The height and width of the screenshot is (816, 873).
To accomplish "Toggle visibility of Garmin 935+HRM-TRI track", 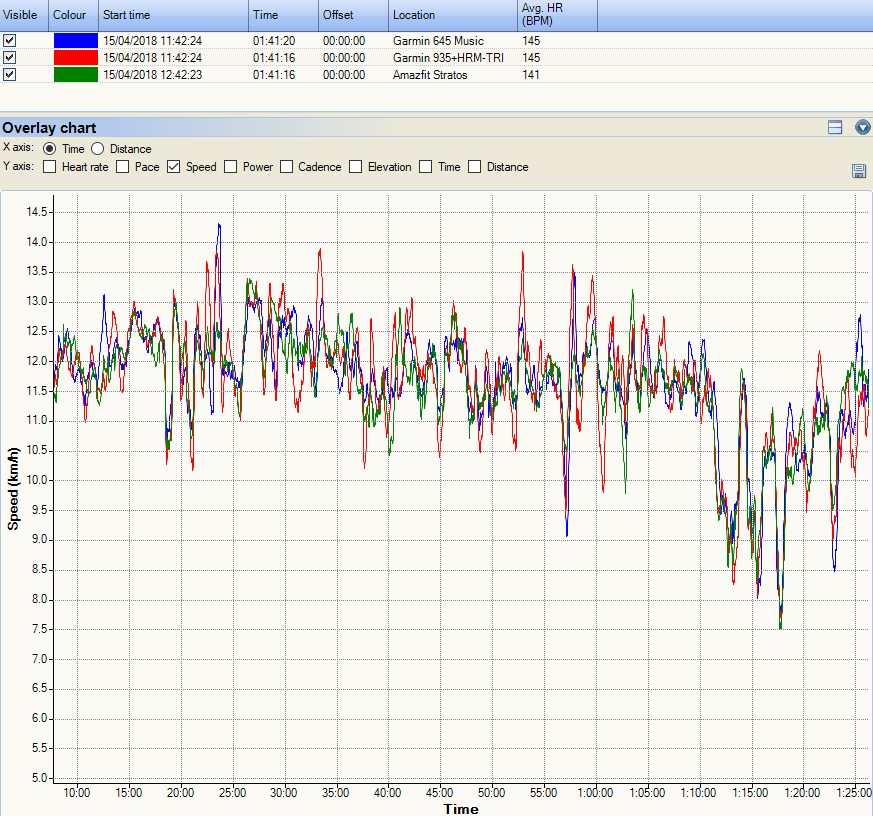I will 10,58.
